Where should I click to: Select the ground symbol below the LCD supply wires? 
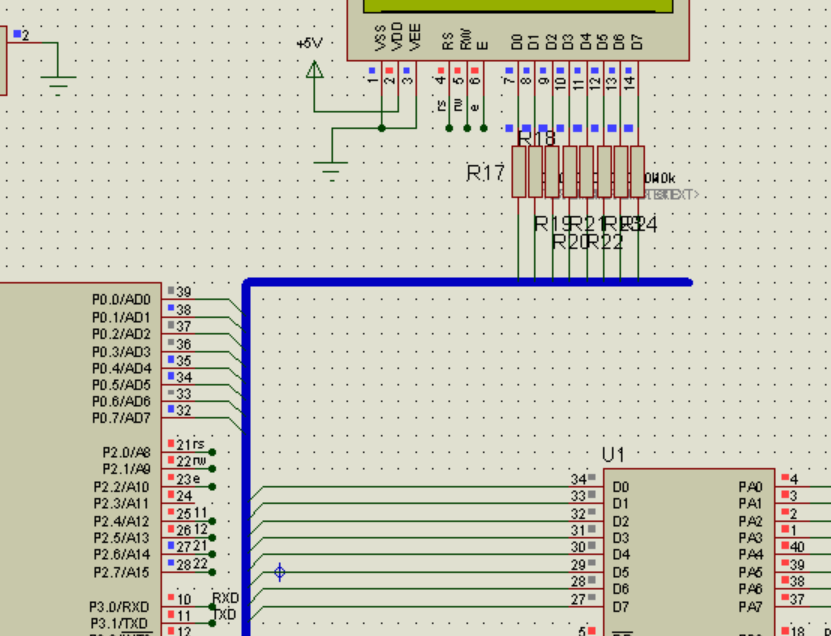[x=331, y=171]
